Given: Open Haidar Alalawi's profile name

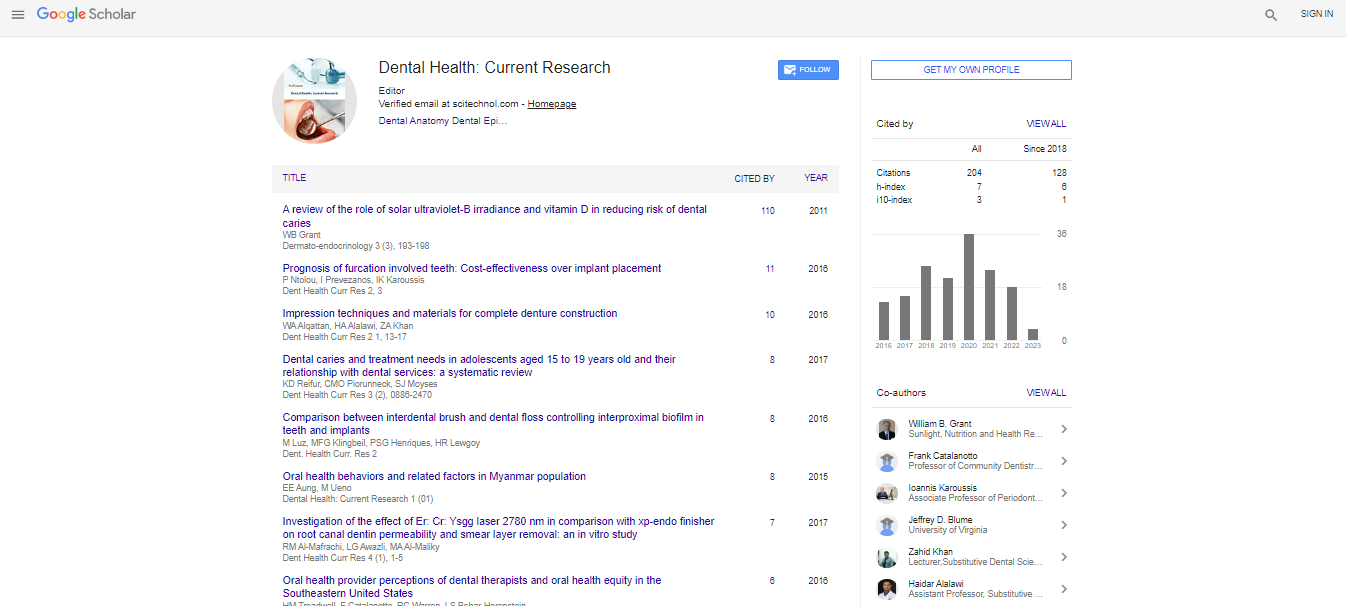Looking at the screenshot, I should point(936,584).
